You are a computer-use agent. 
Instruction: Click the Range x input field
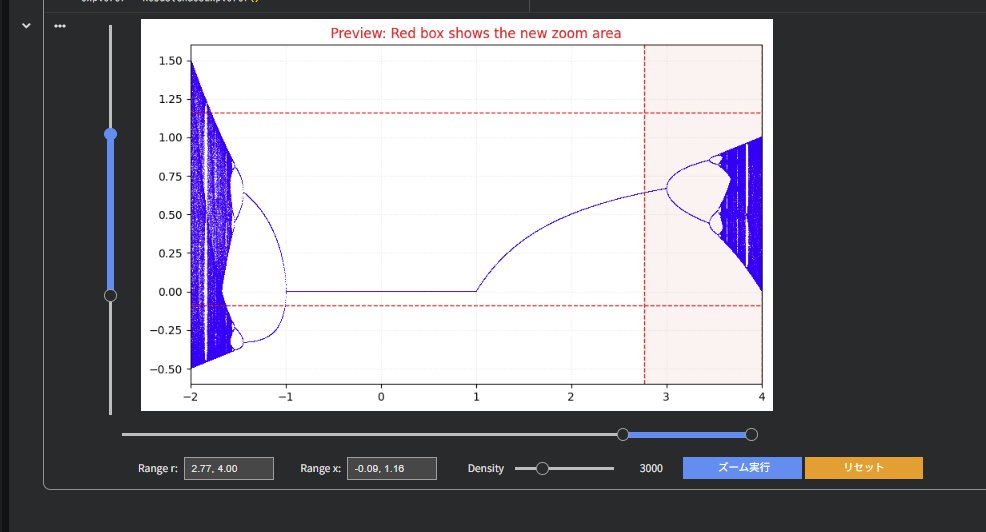[392, 468]
